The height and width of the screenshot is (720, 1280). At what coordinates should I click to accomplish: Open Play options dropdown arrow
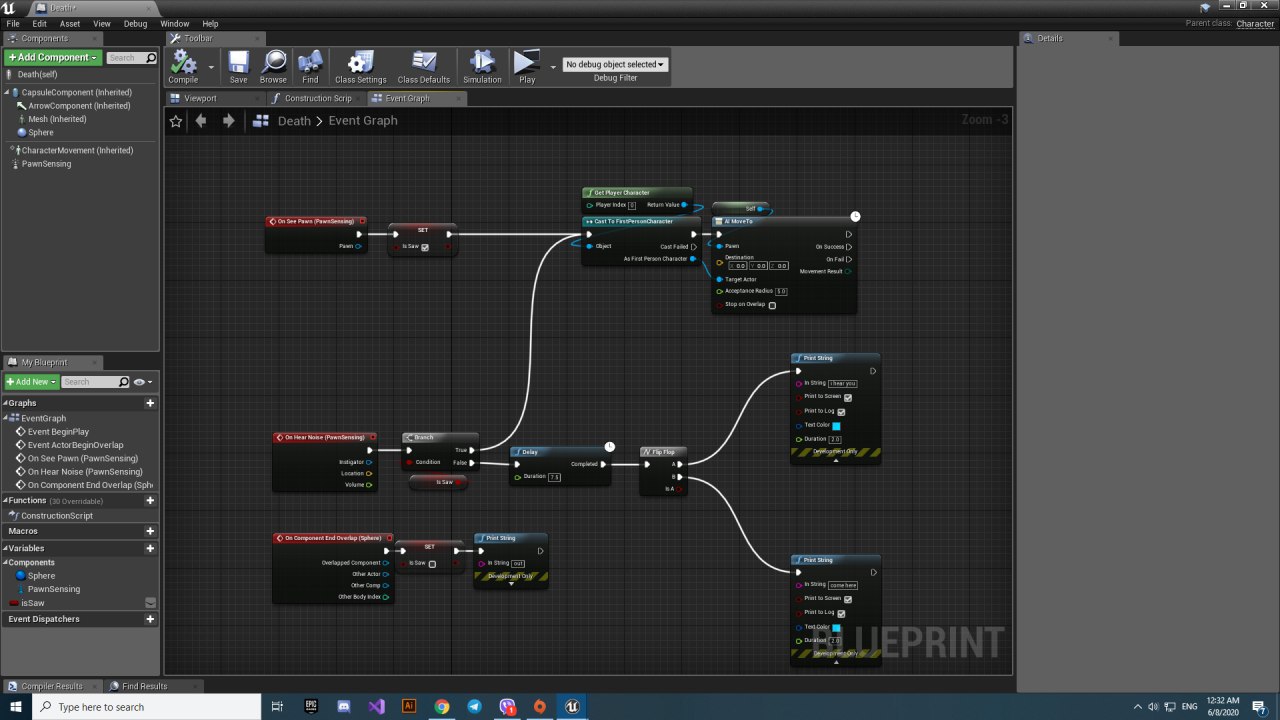pos(553,67)
